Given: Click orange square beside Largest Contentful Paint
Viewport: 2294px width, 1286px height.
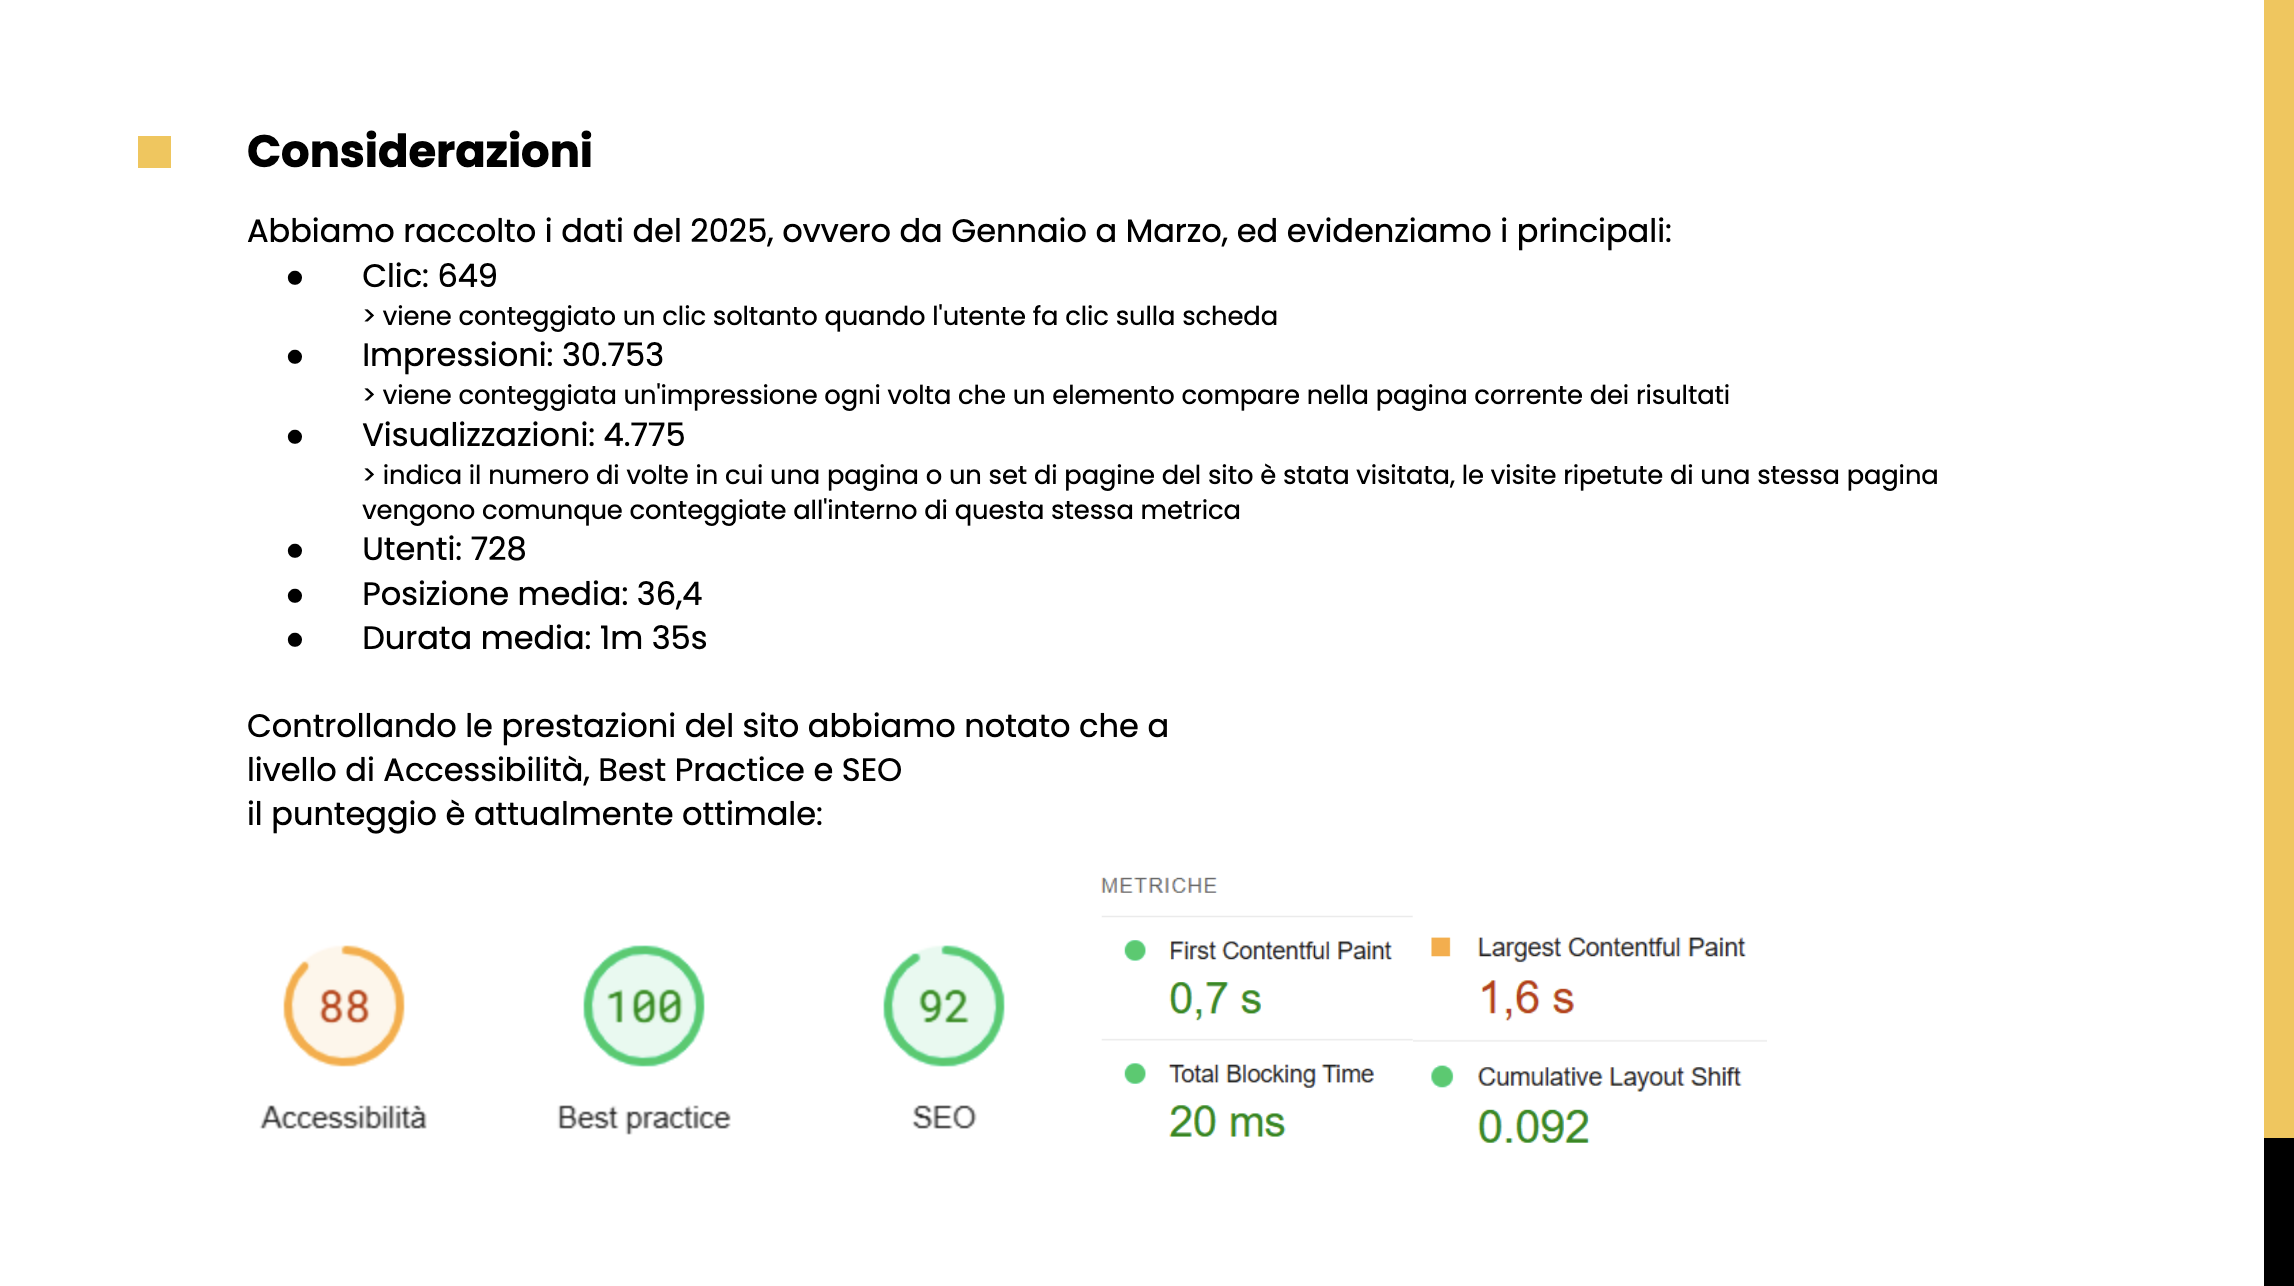Looking at the screenshot, I should (1441, 947).
